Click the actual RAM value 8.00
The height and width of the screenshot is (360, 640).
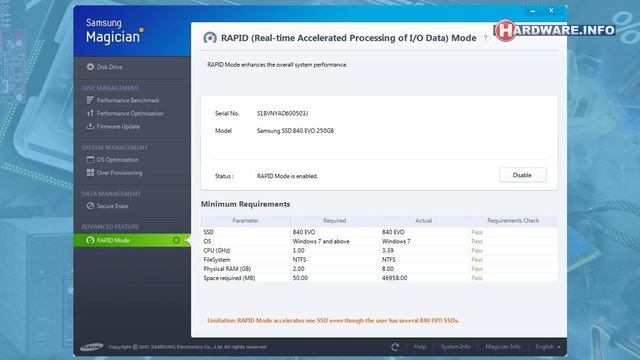click(388, 269)
